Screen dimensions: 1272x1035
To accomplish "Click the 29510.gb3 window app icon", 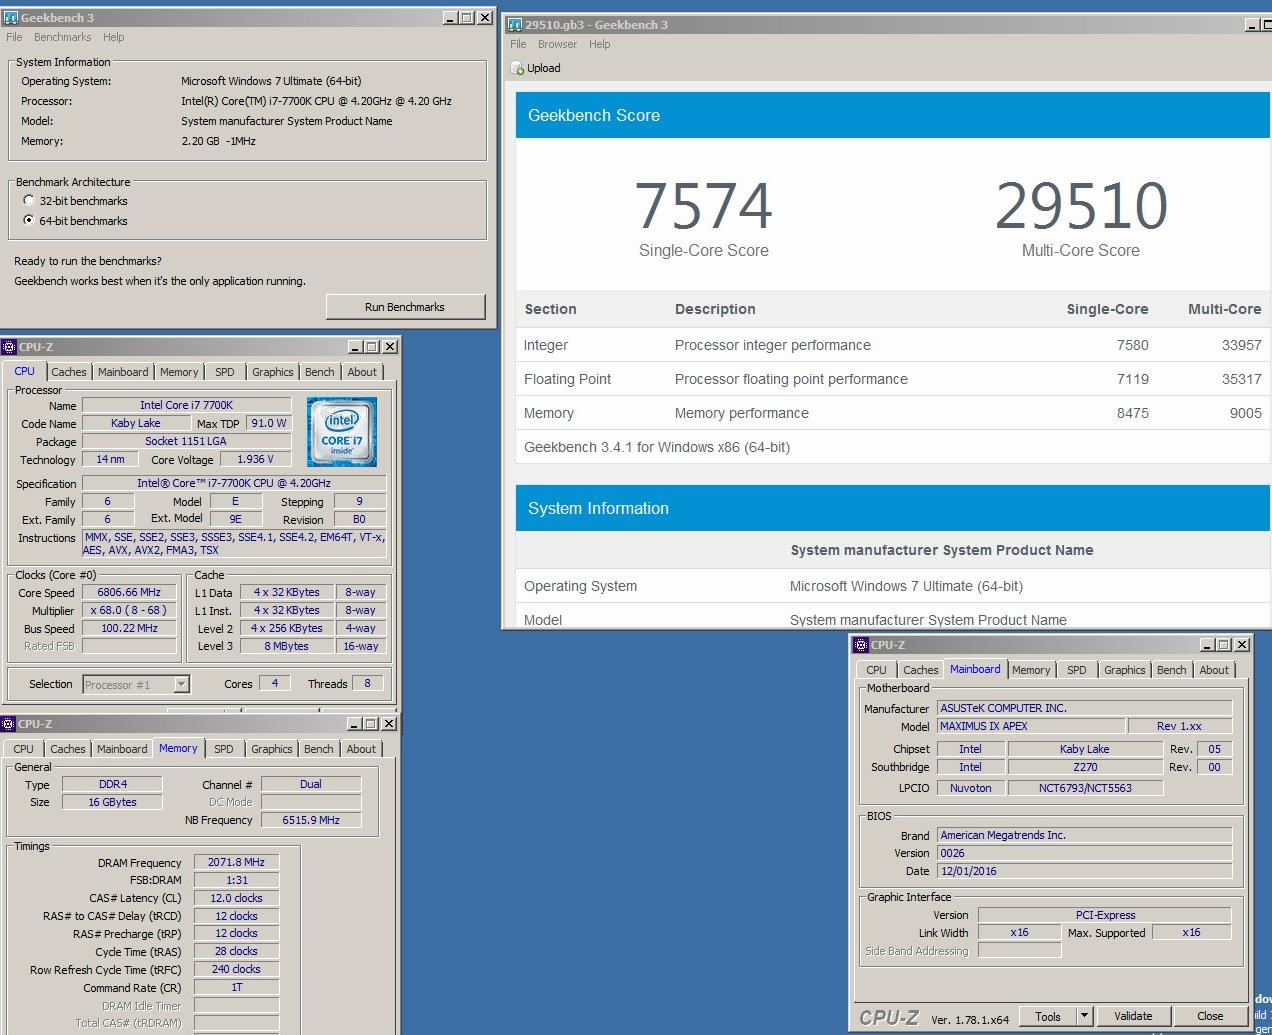I will point(515,25).
